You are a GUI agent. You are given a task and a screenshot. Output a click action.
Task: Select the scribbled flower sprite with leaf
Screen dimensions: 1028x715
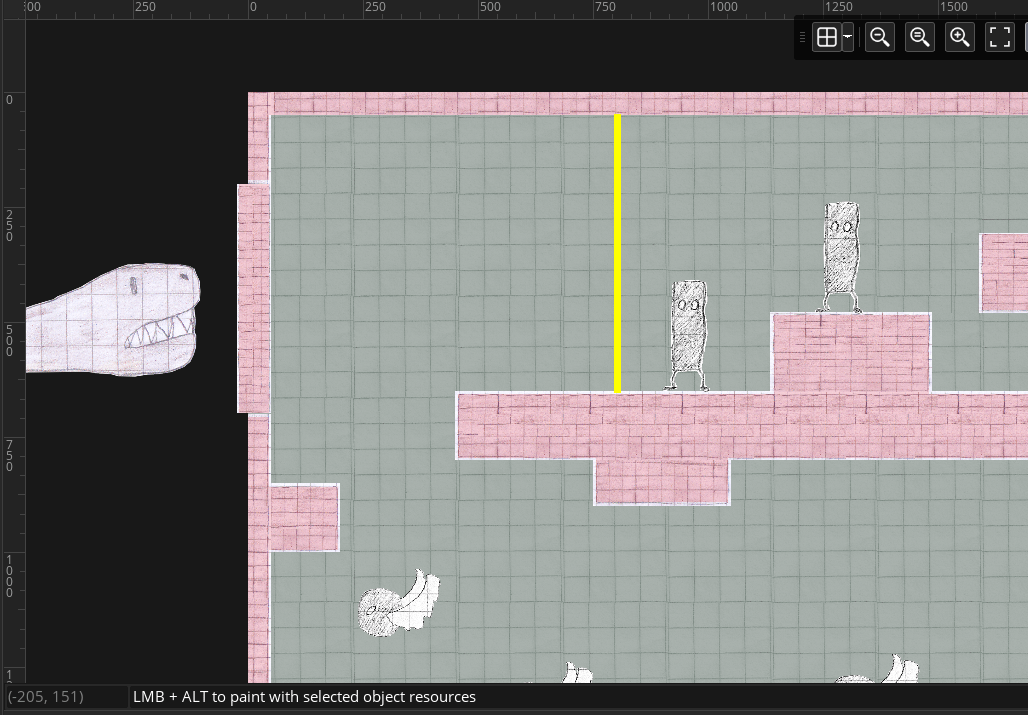(x=399, y=603)
